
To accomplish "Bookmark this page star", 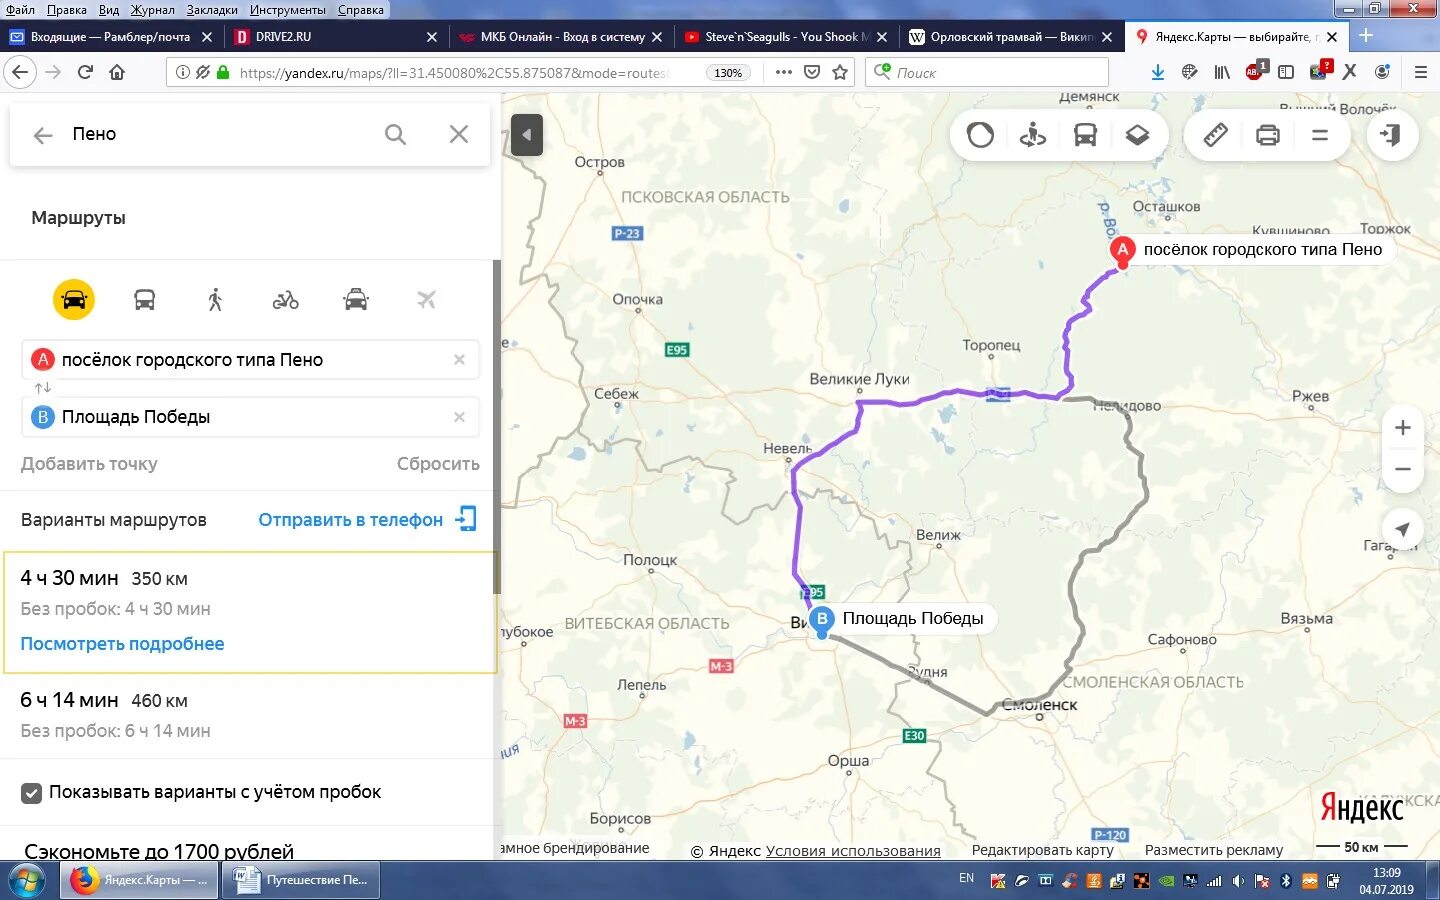I will pos(840,72).
